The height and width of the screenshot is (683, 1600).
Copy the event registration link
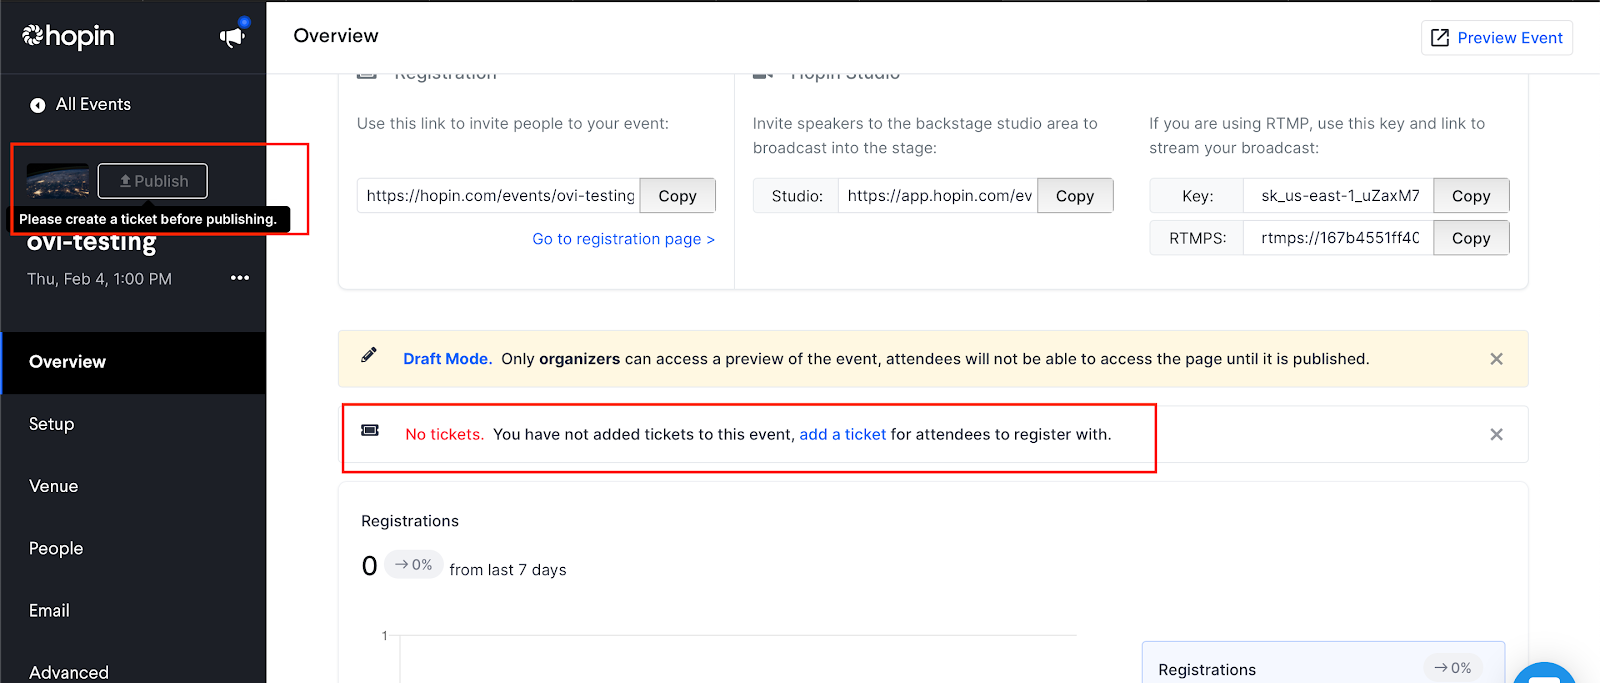[x=677, y=196]
